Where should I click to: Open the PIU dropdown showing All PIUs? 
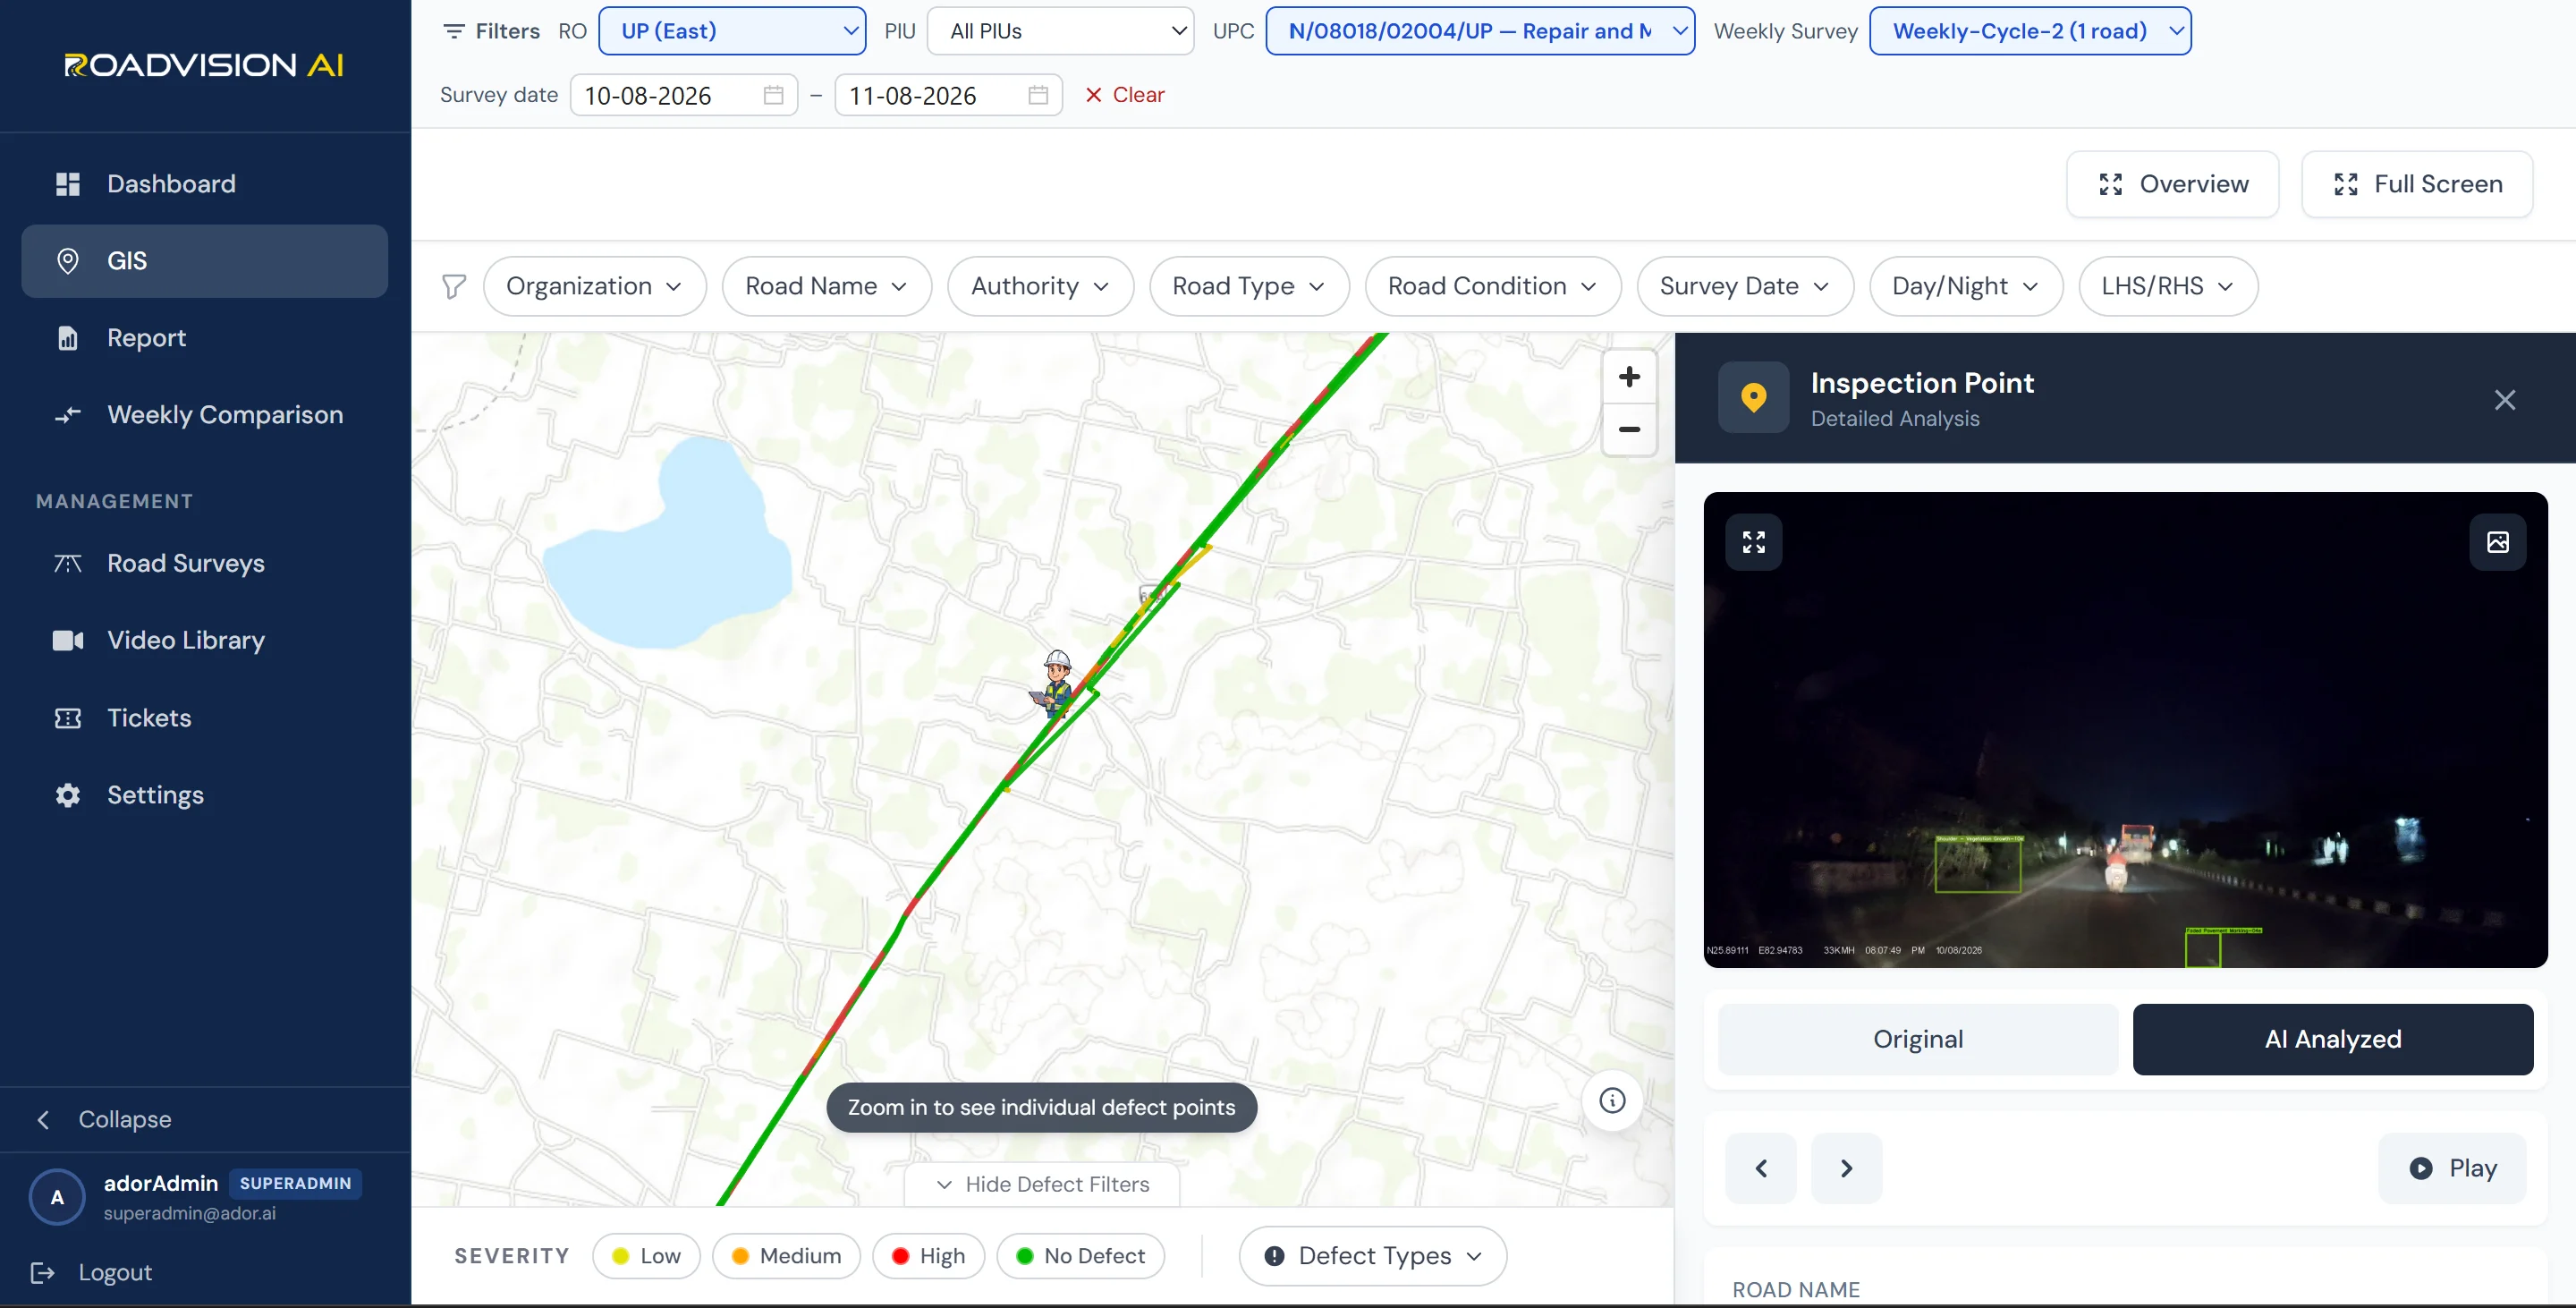1060,31
